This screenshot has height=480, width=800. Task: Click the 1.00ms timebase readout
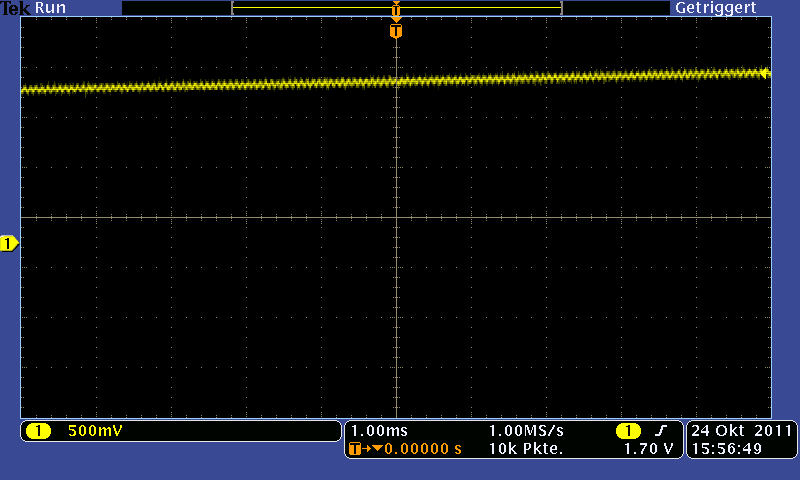379,431
